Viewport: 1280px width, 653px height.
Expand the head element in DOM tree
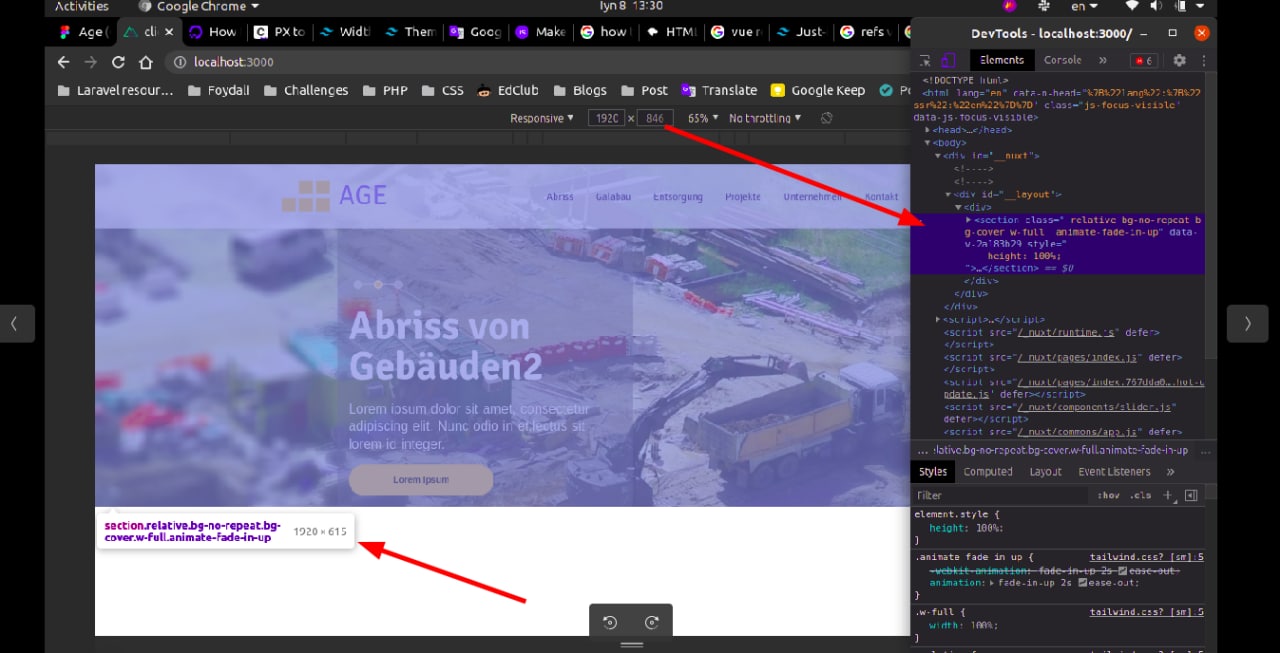928,130
